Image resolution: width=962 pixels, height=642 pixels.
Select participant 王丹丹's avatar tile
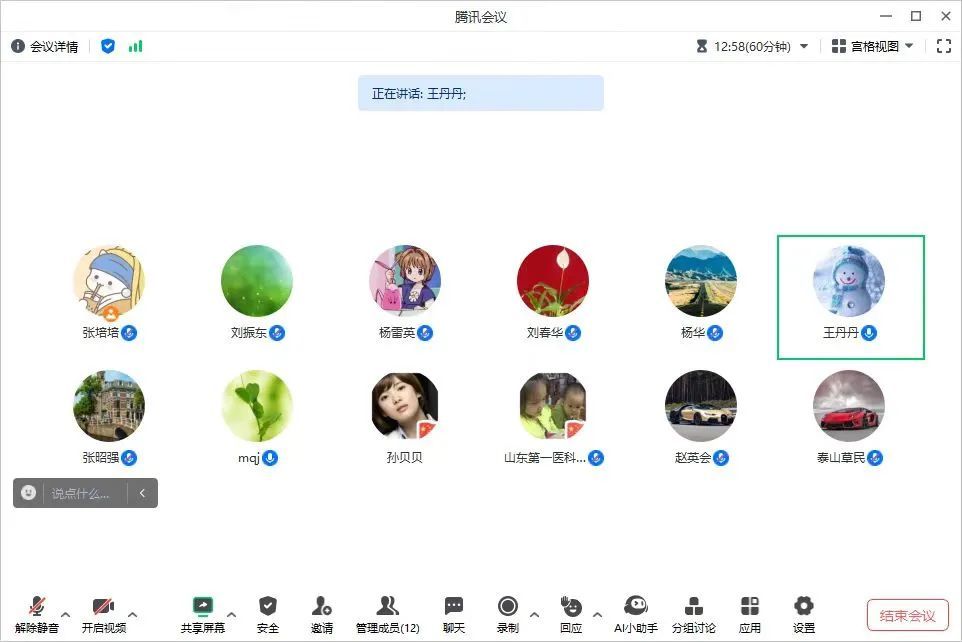pos(849,282)
